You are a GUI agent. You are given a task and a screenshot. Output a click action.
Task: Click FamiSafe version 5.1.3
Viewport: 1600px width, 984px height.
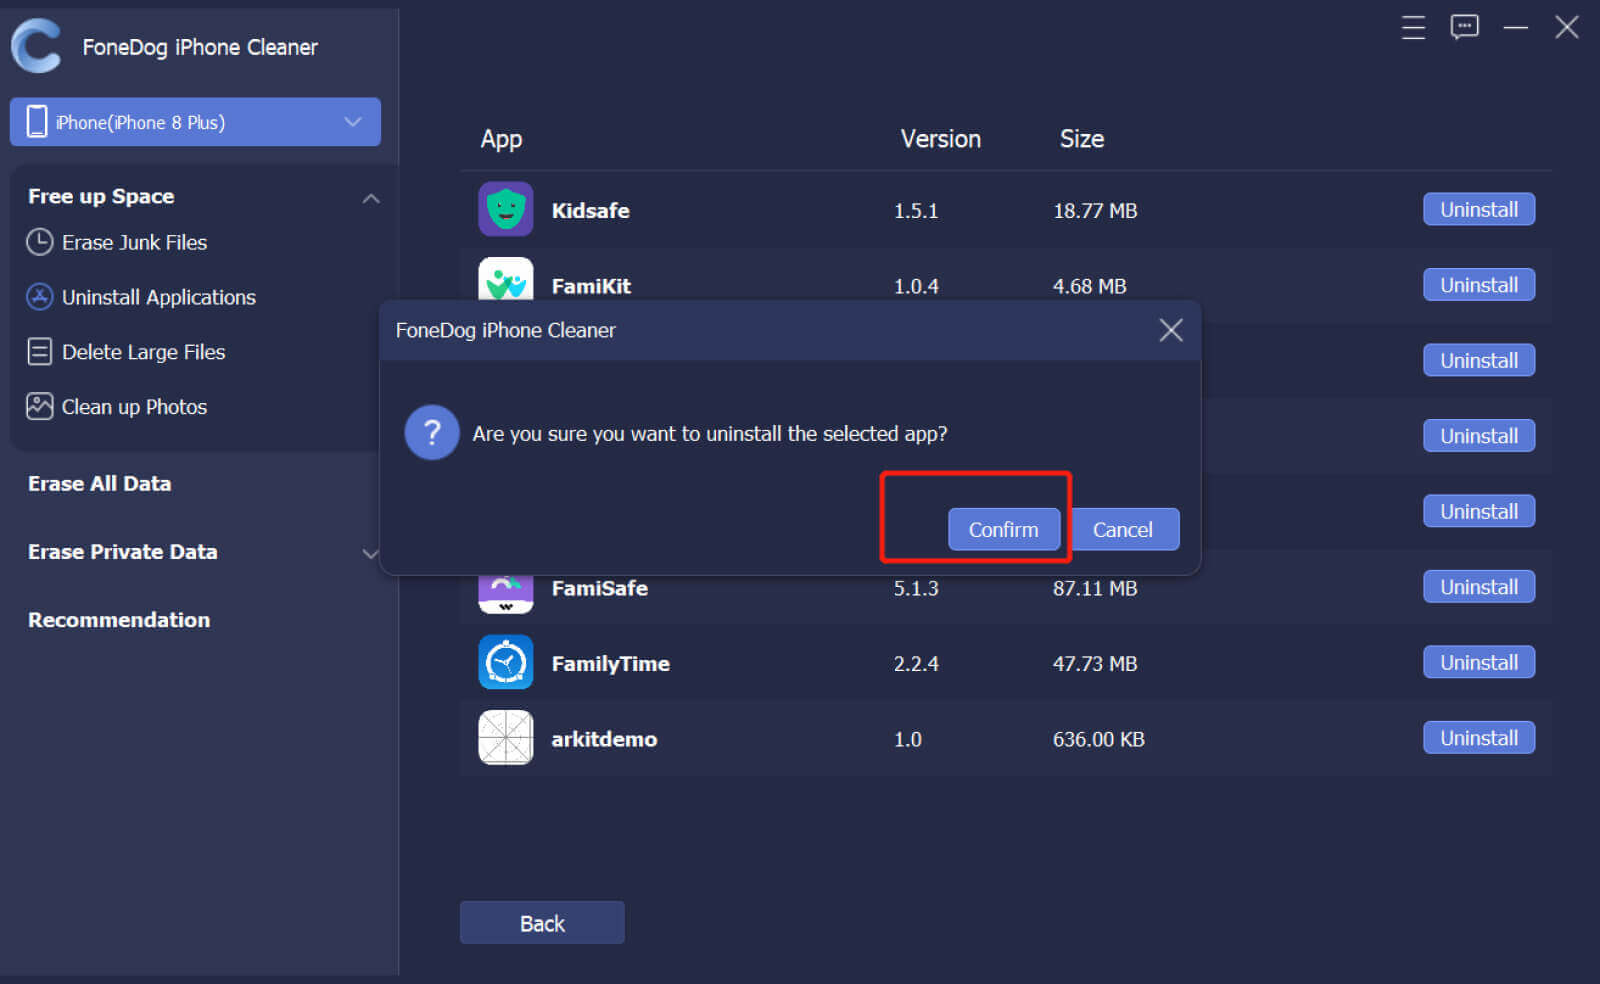coord(915,588)
